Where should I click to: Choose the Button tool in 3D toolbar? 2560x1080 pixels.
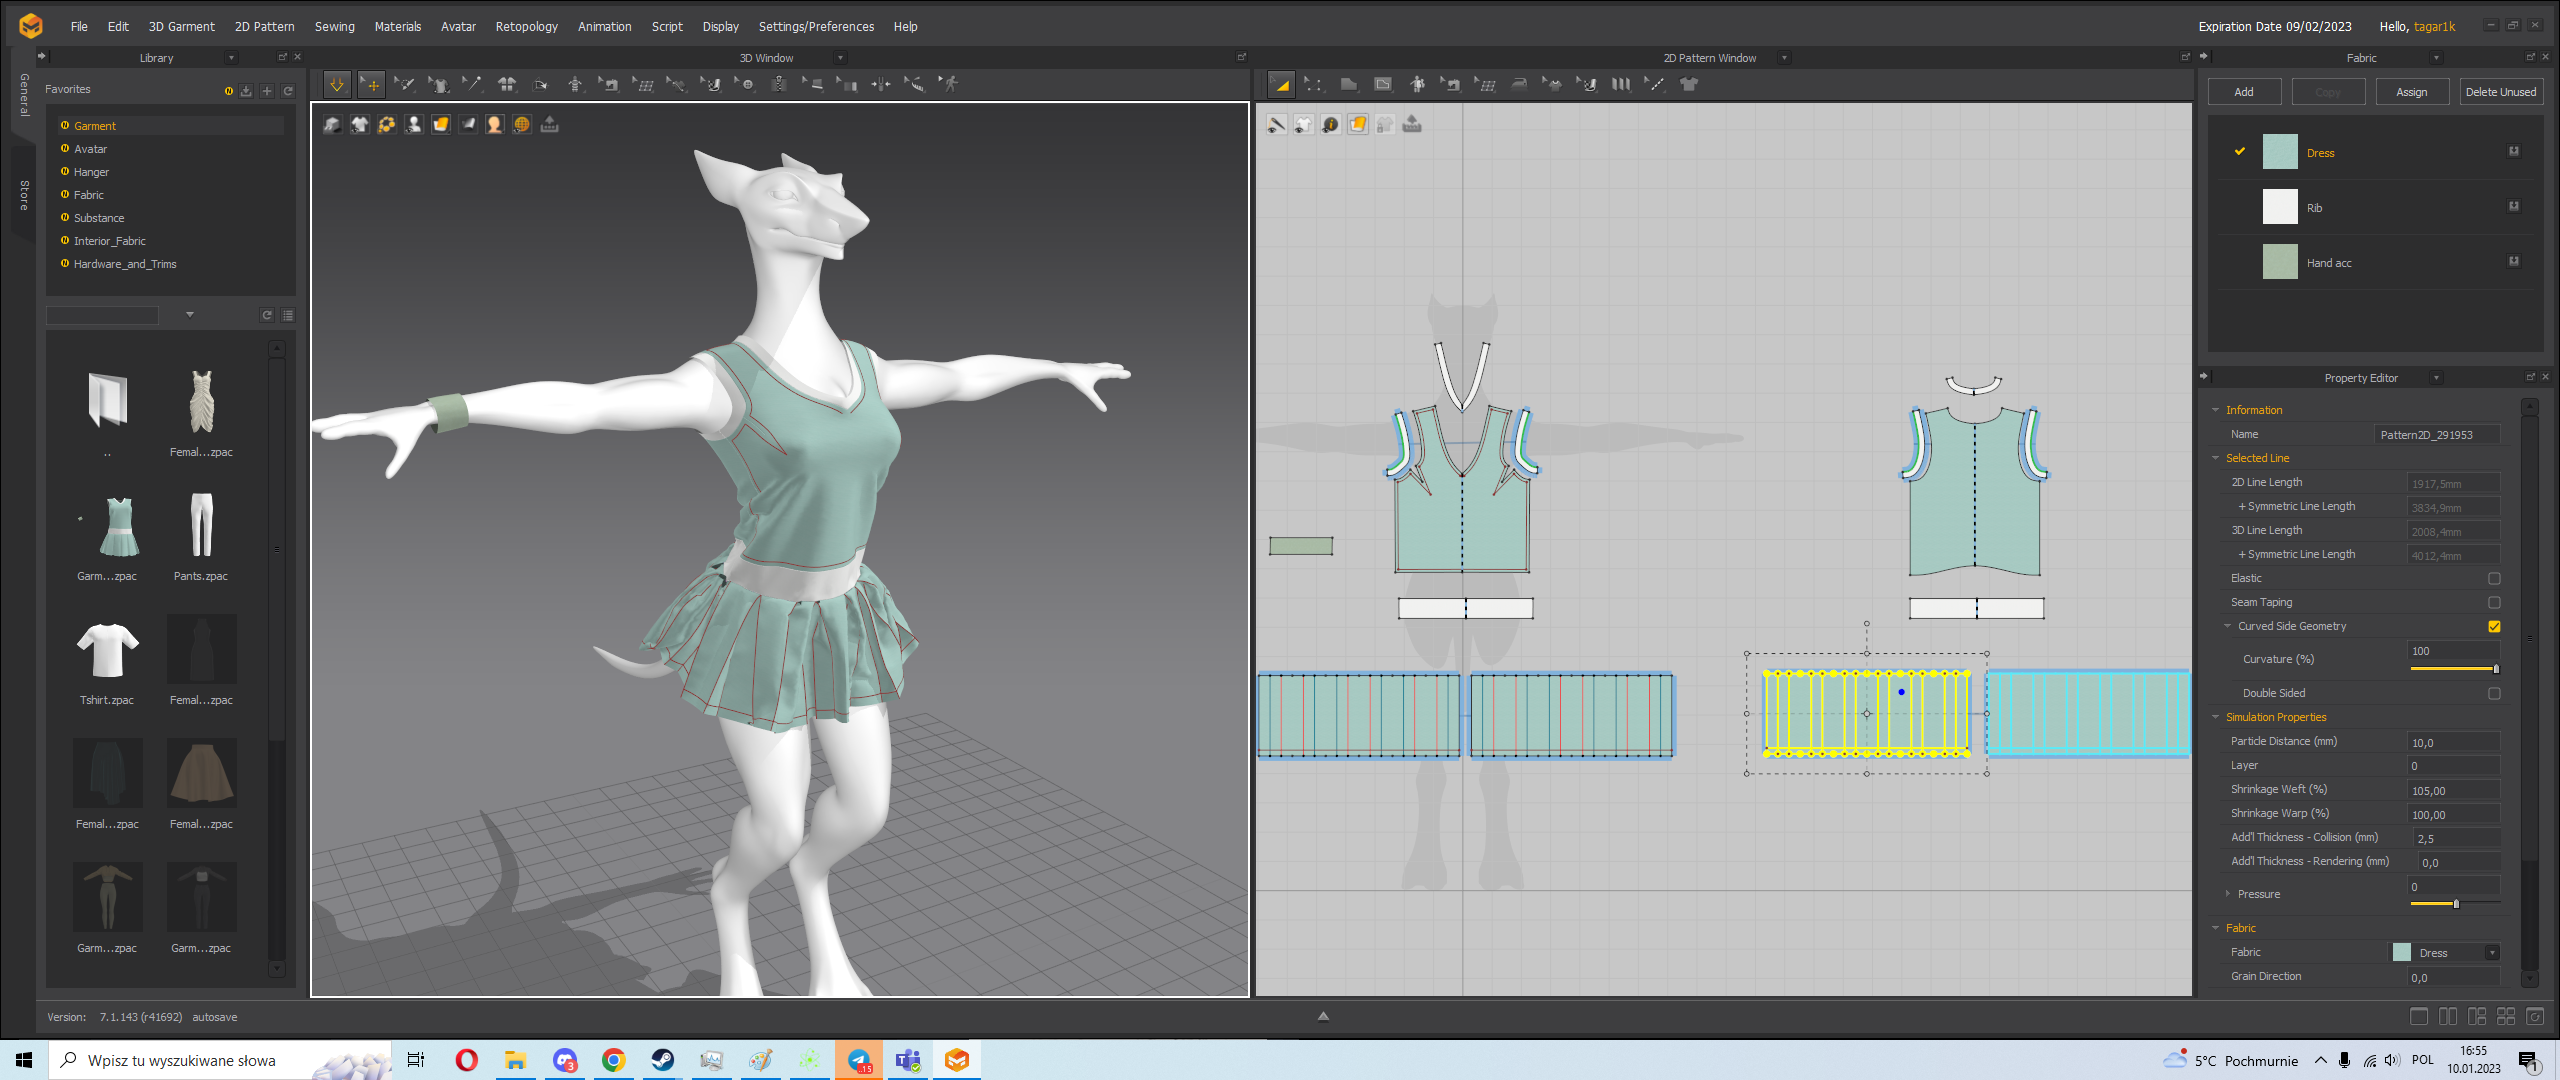tap(745, 85)
